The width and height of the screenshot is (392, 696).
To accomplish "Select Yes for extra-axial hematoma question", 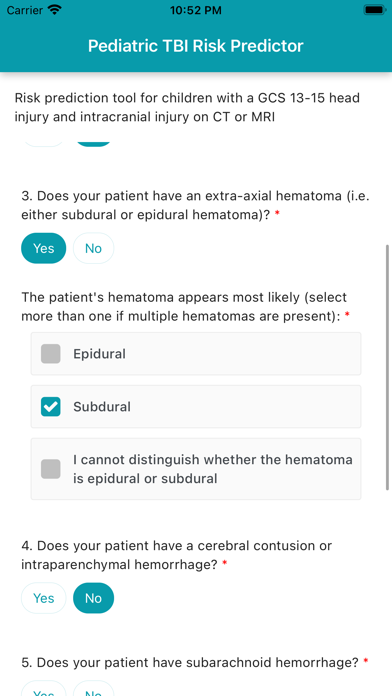I will pyautogui.click(x=44, y=248).
